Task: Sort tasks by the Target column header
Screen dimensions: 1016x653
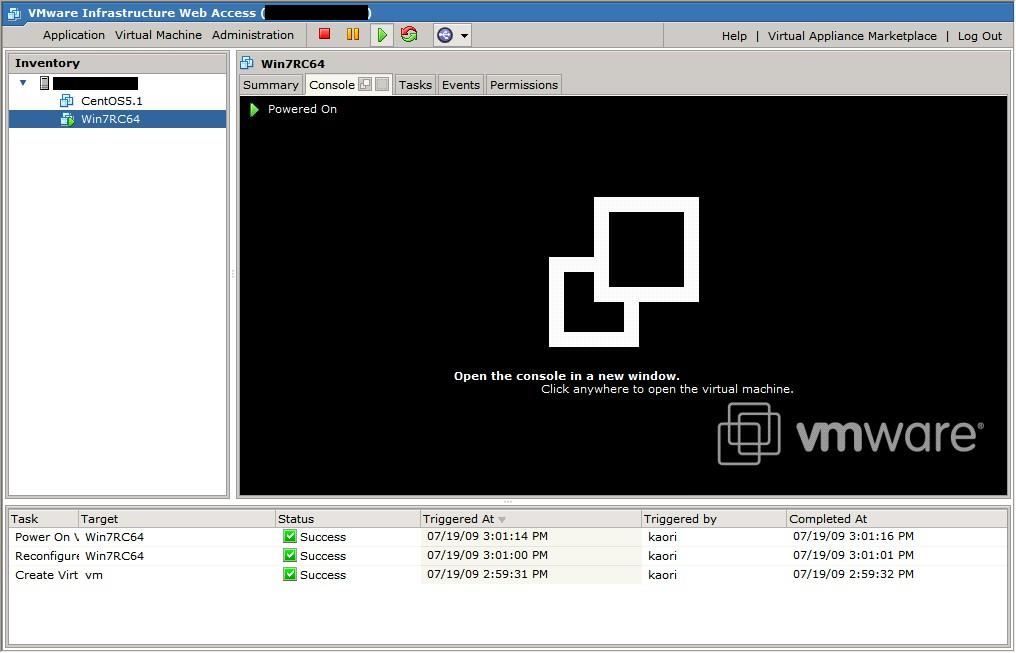Action: point(177,519)
